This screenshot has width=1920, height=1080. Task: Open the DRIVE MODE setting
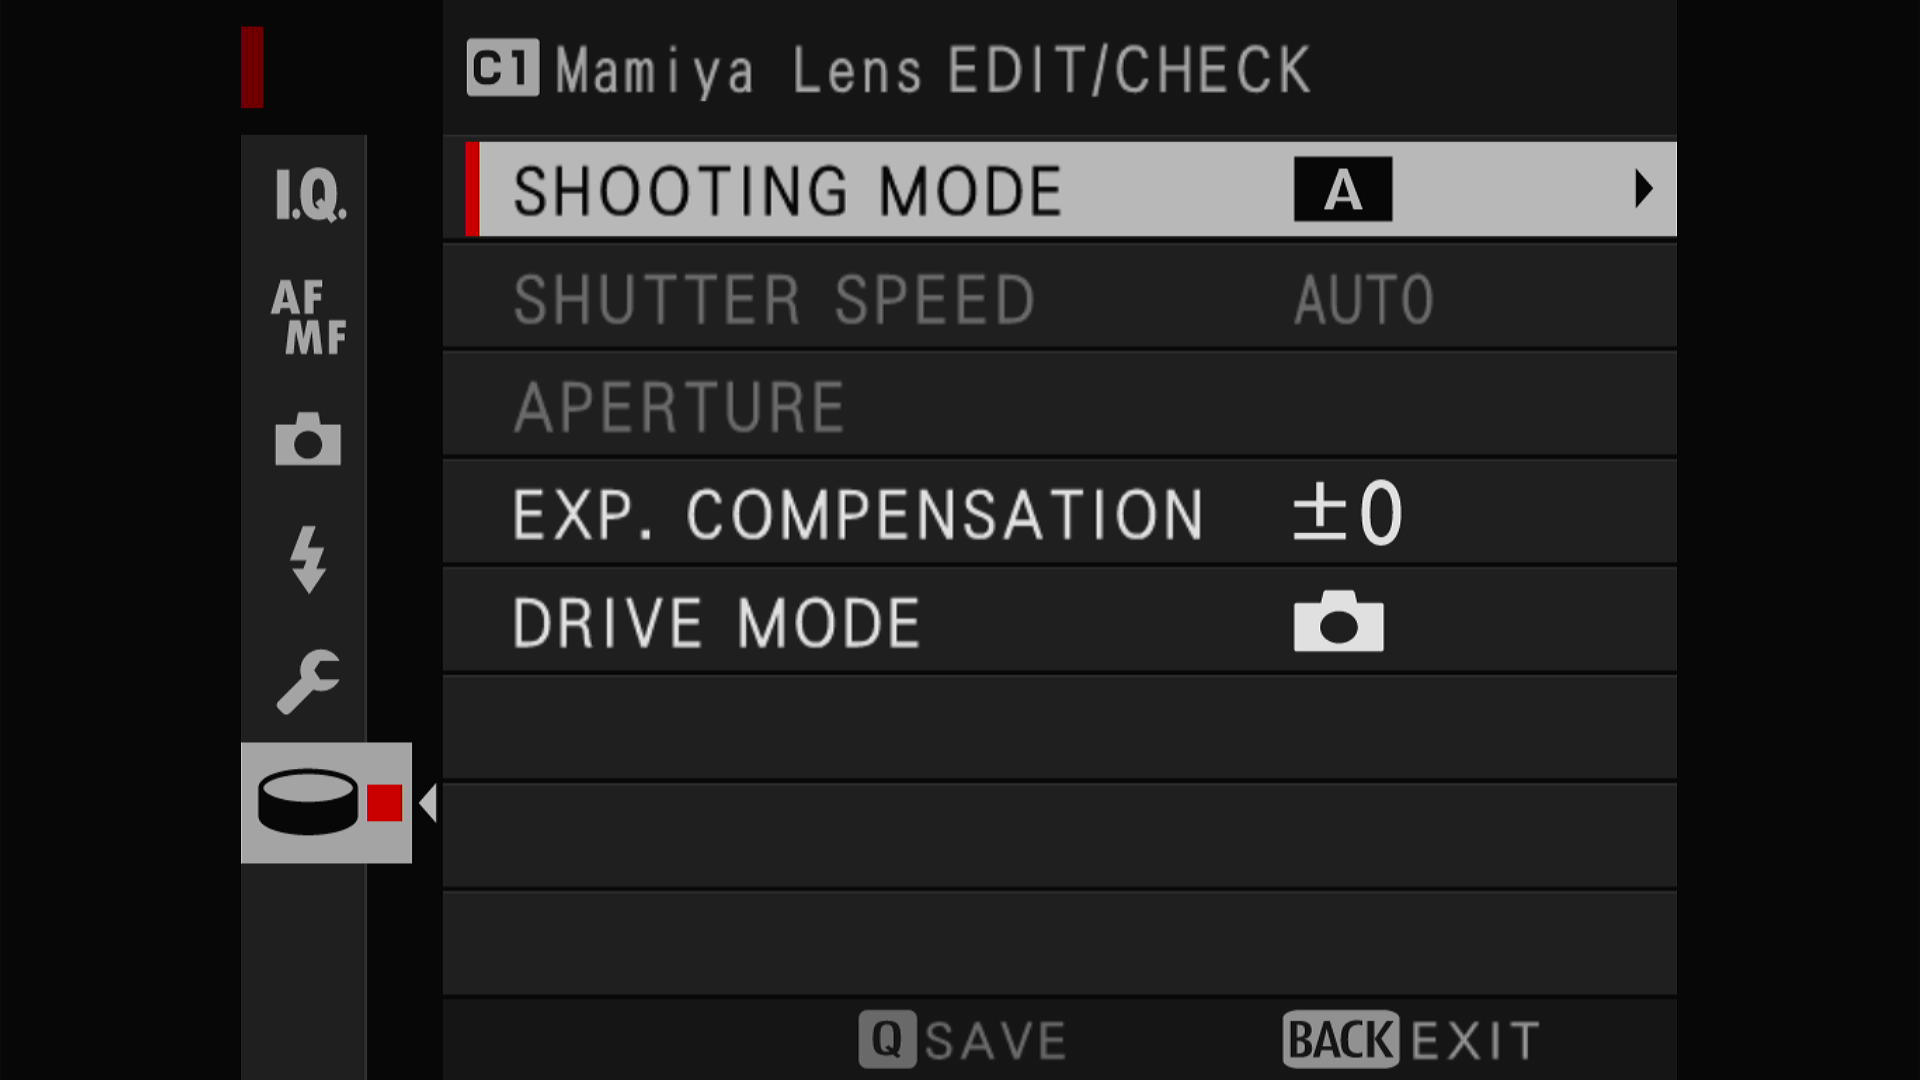1060,622
